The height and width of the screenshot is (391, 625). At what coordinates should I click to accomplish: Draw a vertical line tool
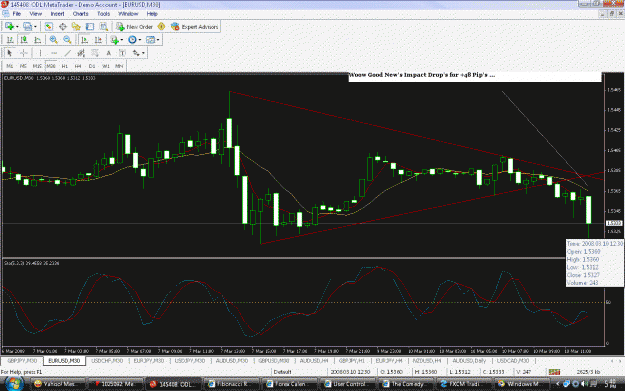(x=40, y=53)
